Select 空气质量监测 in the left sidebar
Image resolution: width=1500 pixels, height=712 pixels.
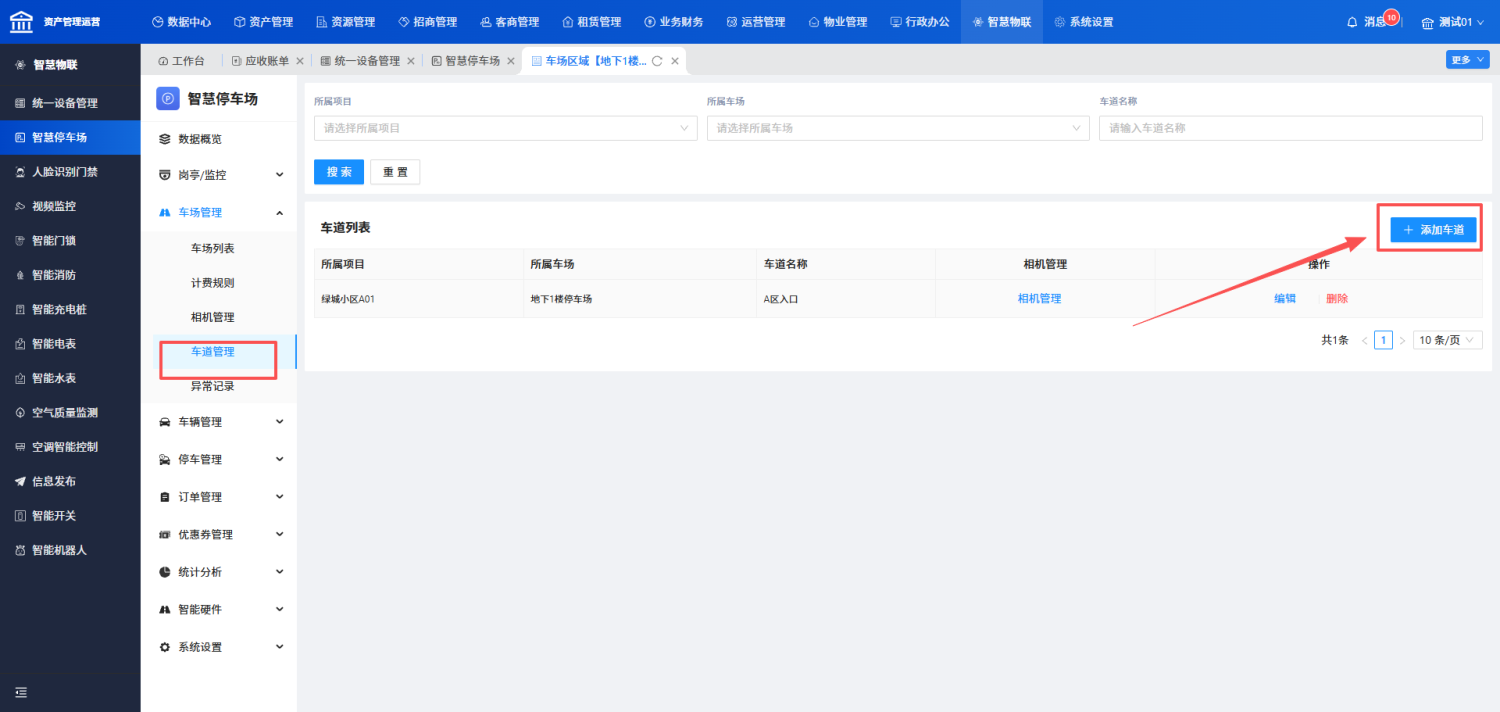pos(70,413)
